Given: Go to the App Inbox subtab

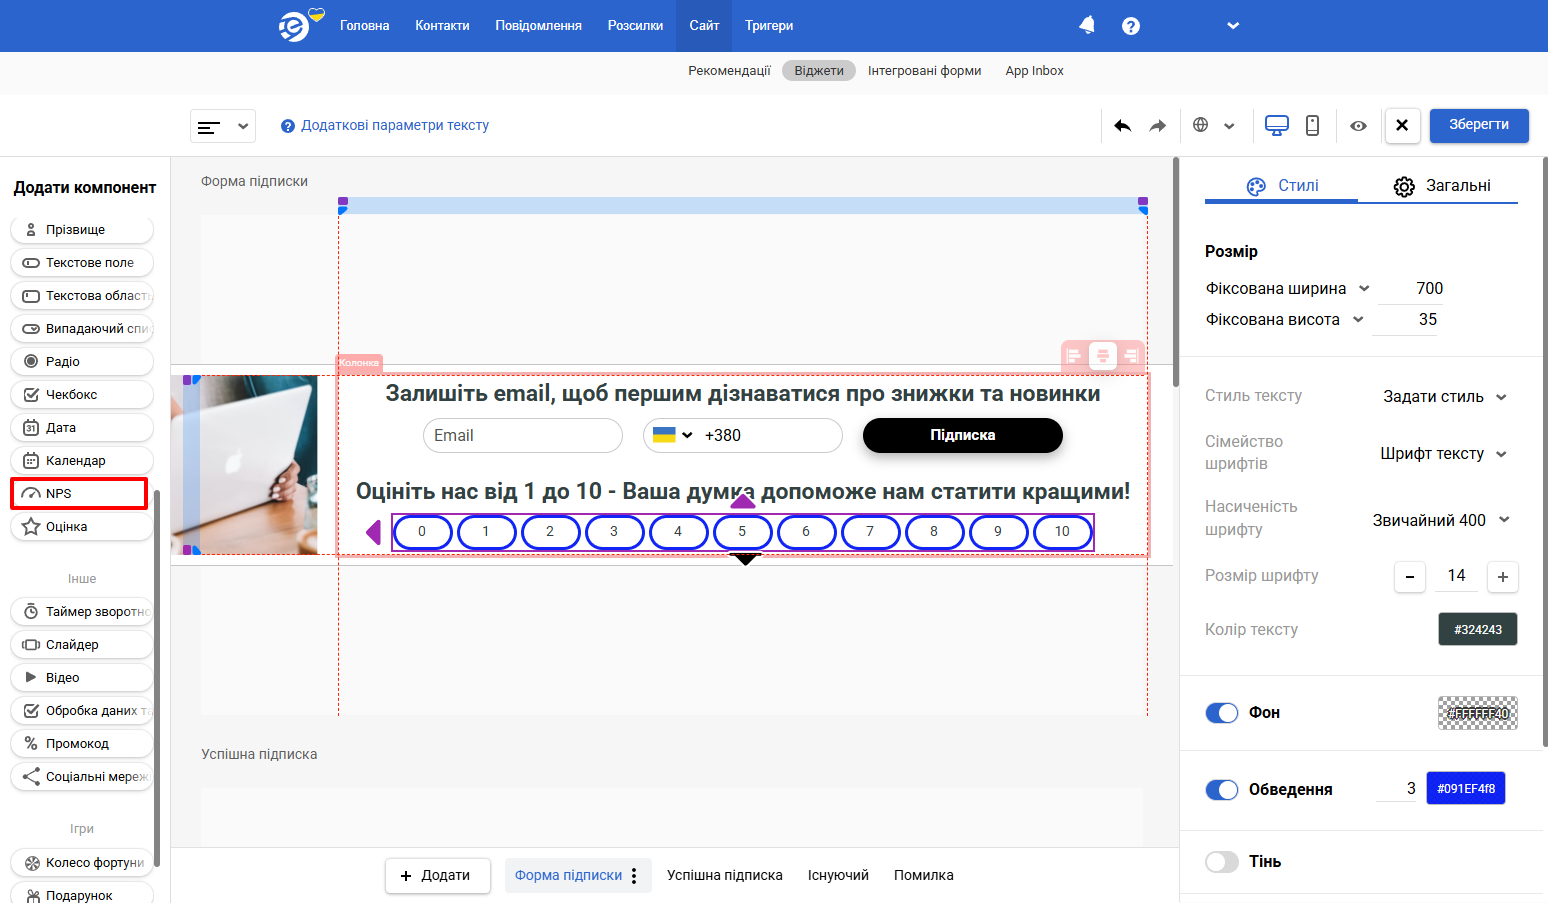Looking at the screenshot, I should tap(1034, 71).
